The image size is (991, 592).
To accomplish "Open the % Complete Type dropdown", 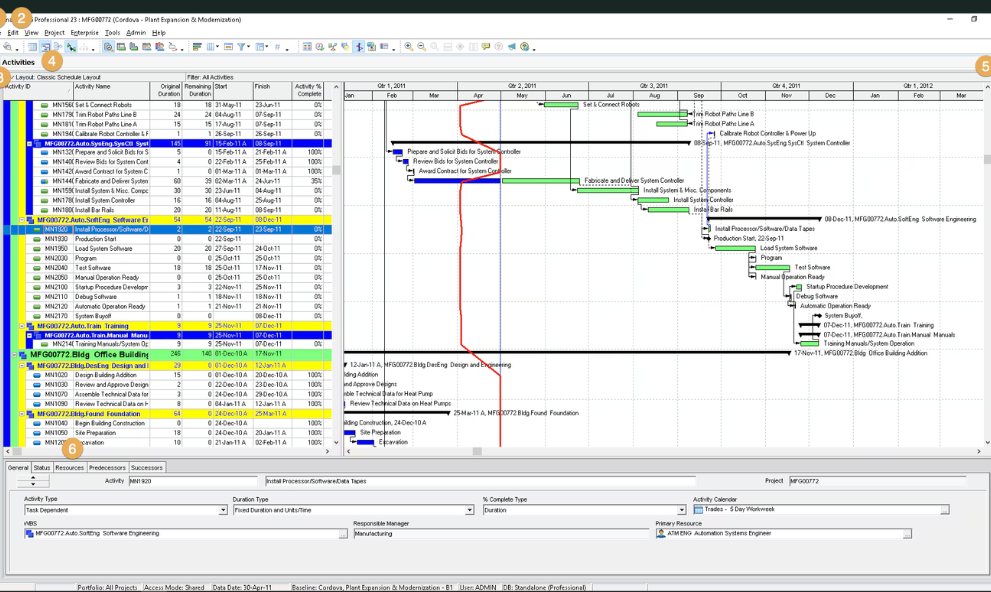I will (x=681, y=510).
